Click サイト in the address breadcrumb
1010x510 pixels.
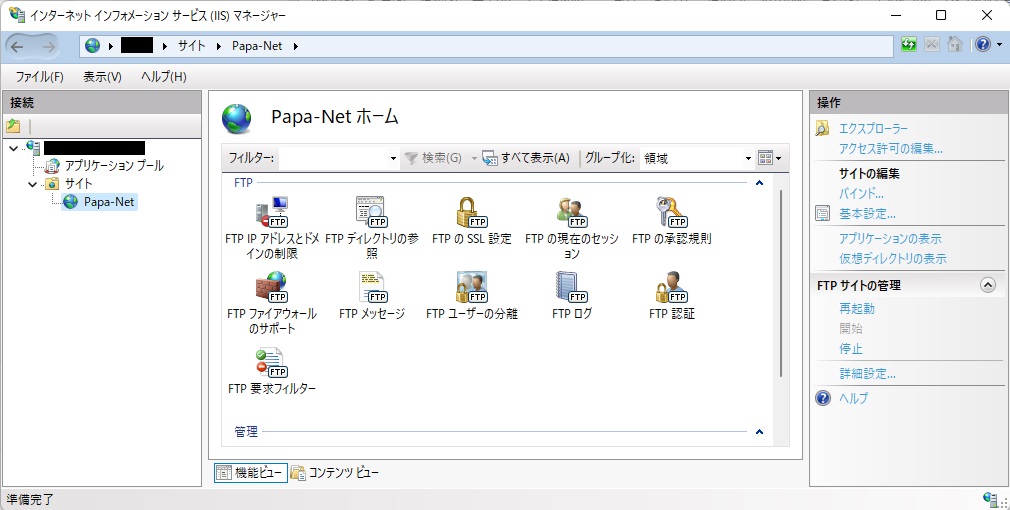[x=191, y=46]
